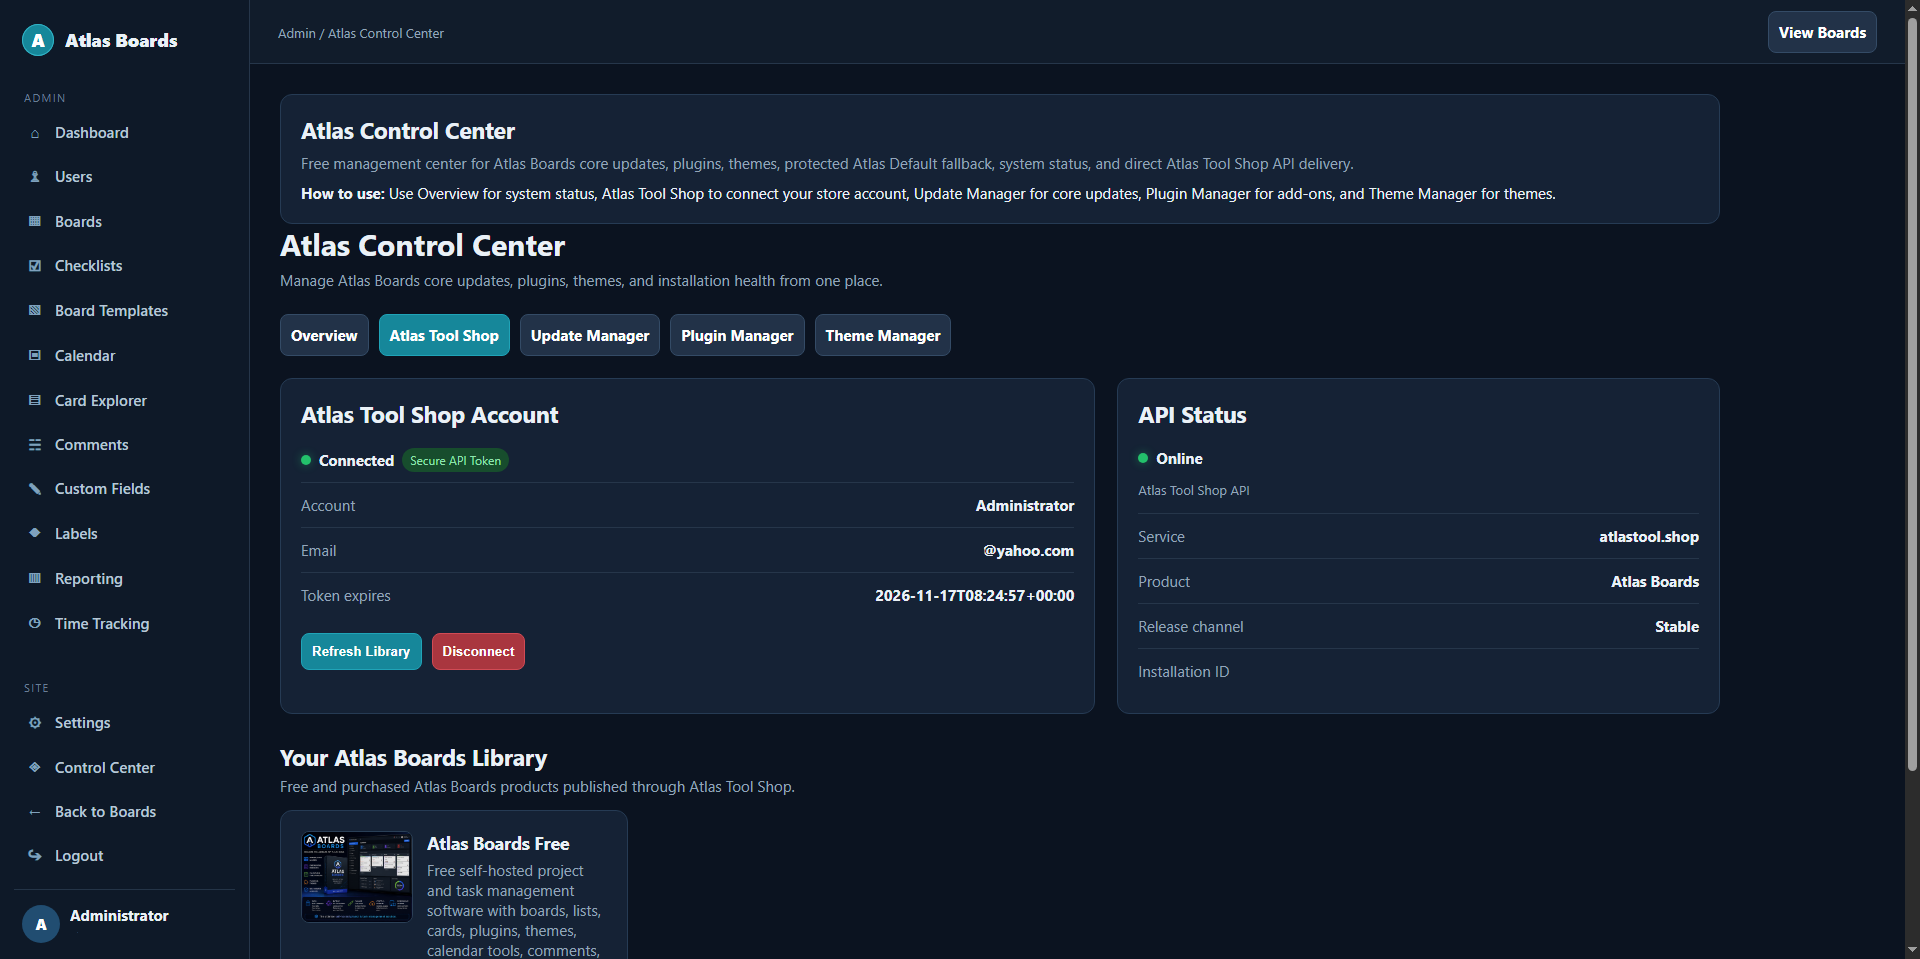Click the Atlas Boards logo icon
This screenshot has height=959, width=1920.
(x=38, y=40)
